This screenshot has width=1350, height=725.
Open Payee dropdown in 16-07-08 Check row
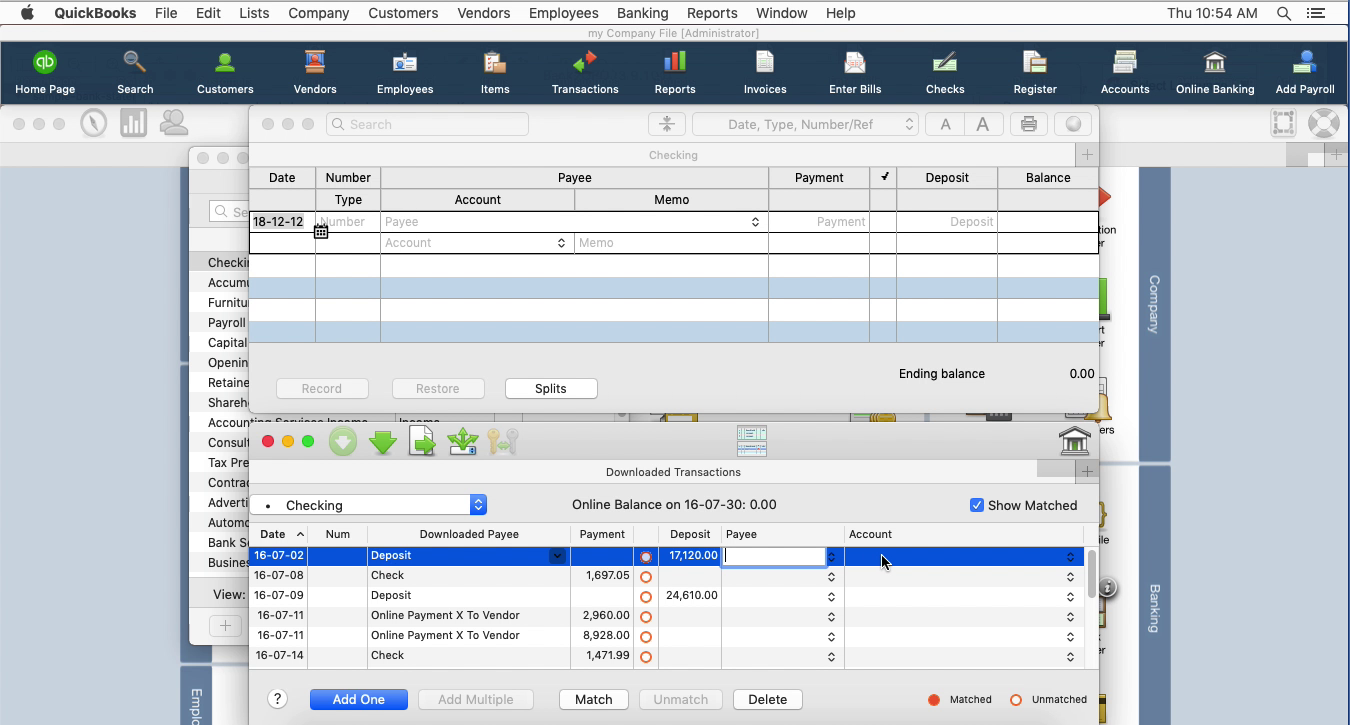pos(831,576)
